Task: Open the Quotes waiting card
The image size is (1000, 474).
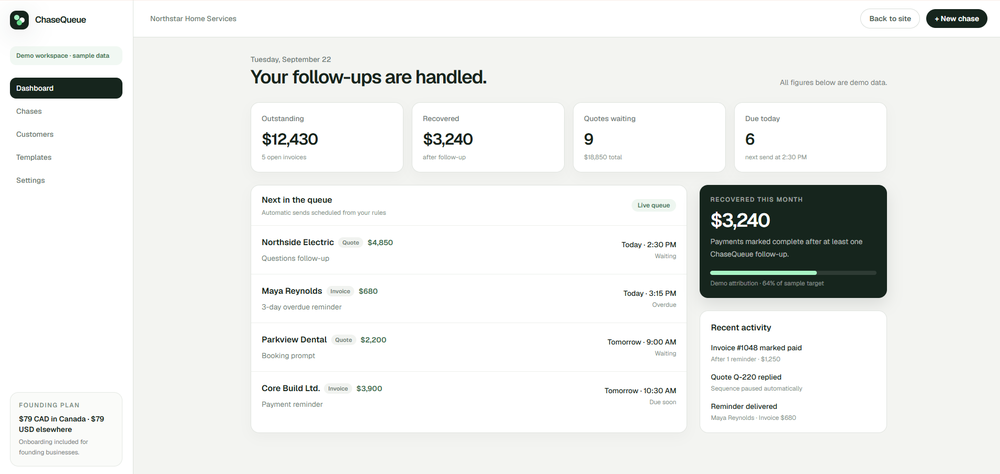Action: pyautogui.click(x=649, y=137)
